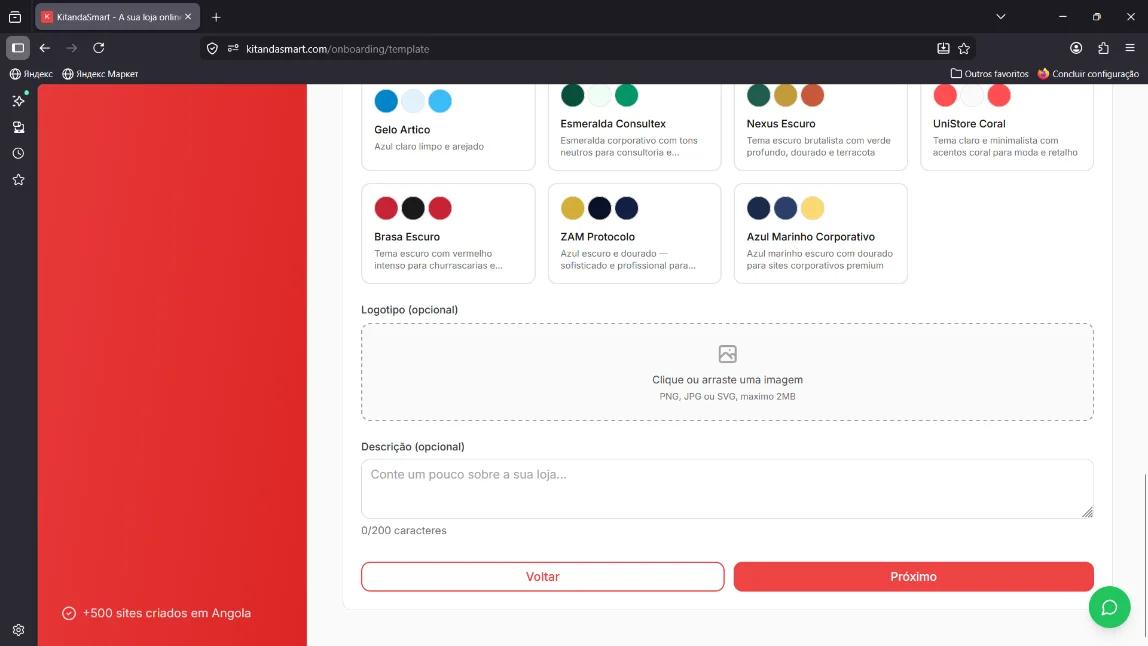
Task: Click the logo upload drop zone
Action: click(x=727, y=372)
